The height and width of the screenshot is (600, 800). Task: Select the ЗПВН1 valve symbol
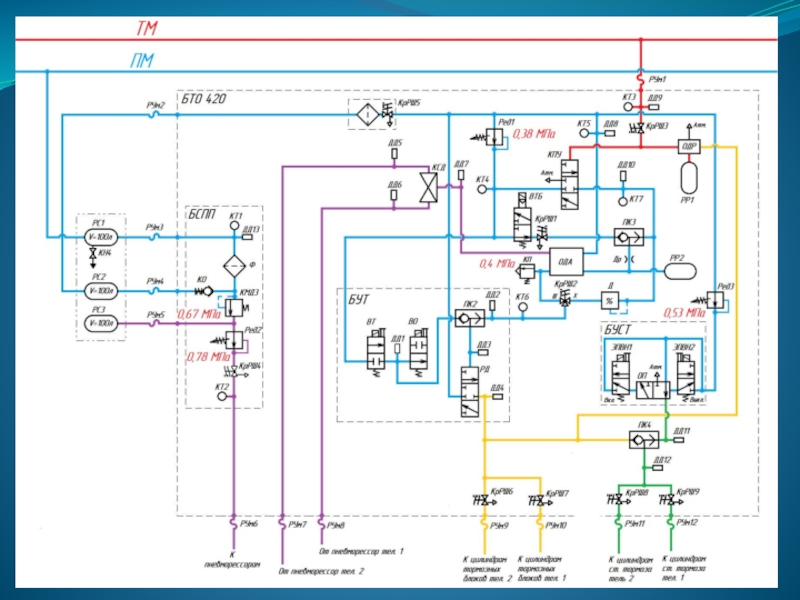[620, 377]
